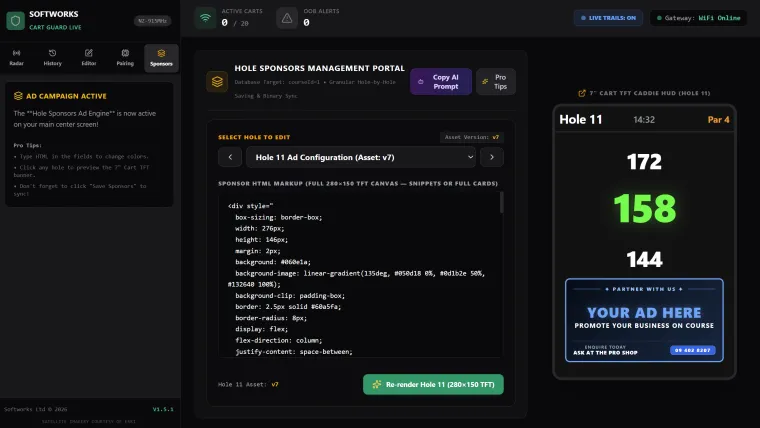
Task: Click inside the sponsor HTML markup editor
Action: pos(359,274)
